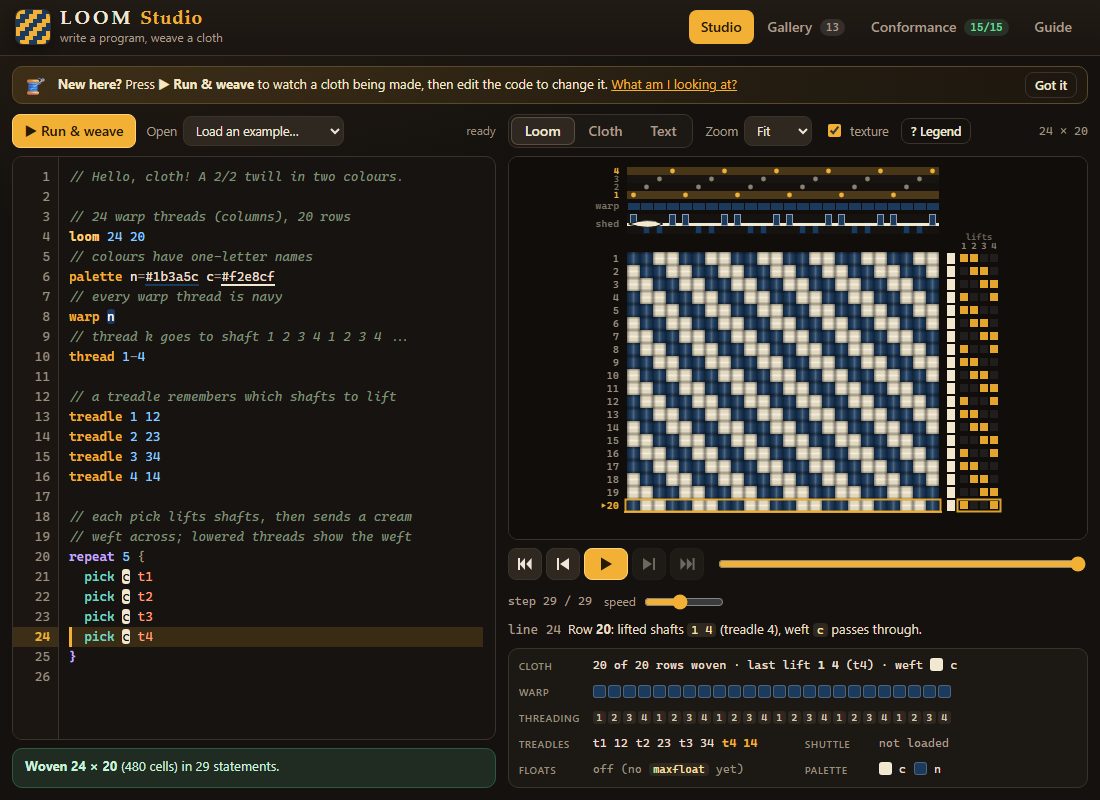Click the 't1 12' treadle entry

[x=610, y=742]
